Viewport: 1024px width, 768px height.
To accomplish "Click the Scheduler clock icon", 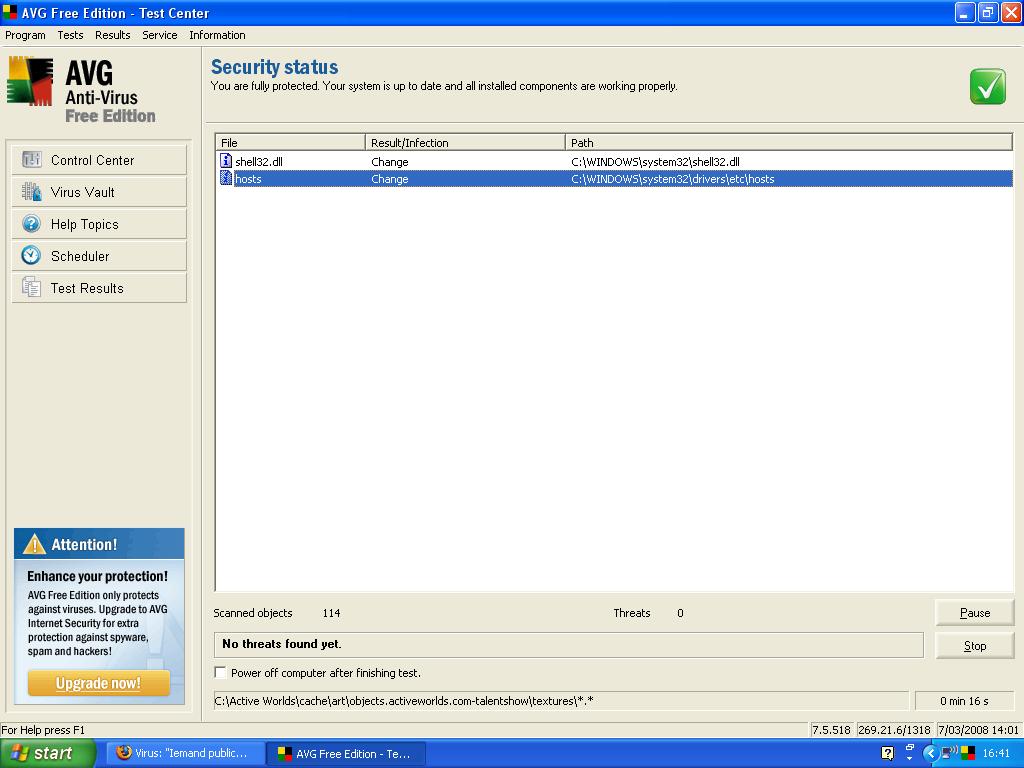I will click(x=31, y=255).
